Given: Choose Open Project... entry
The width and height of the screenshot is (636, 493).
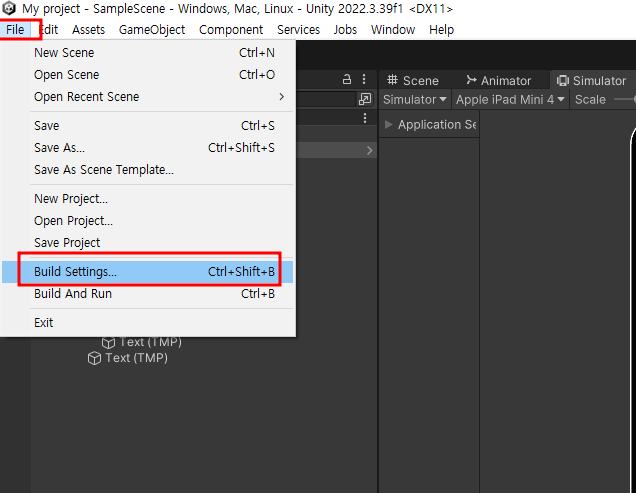Looking at the screenshot, I should pyautogui.click(x=148, y=221).
